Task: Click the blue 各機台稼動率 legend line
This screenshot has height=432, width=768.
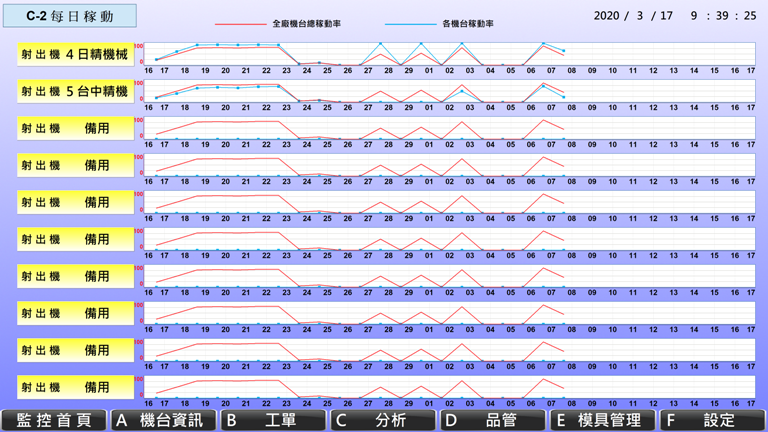Action: pos(411,23)
